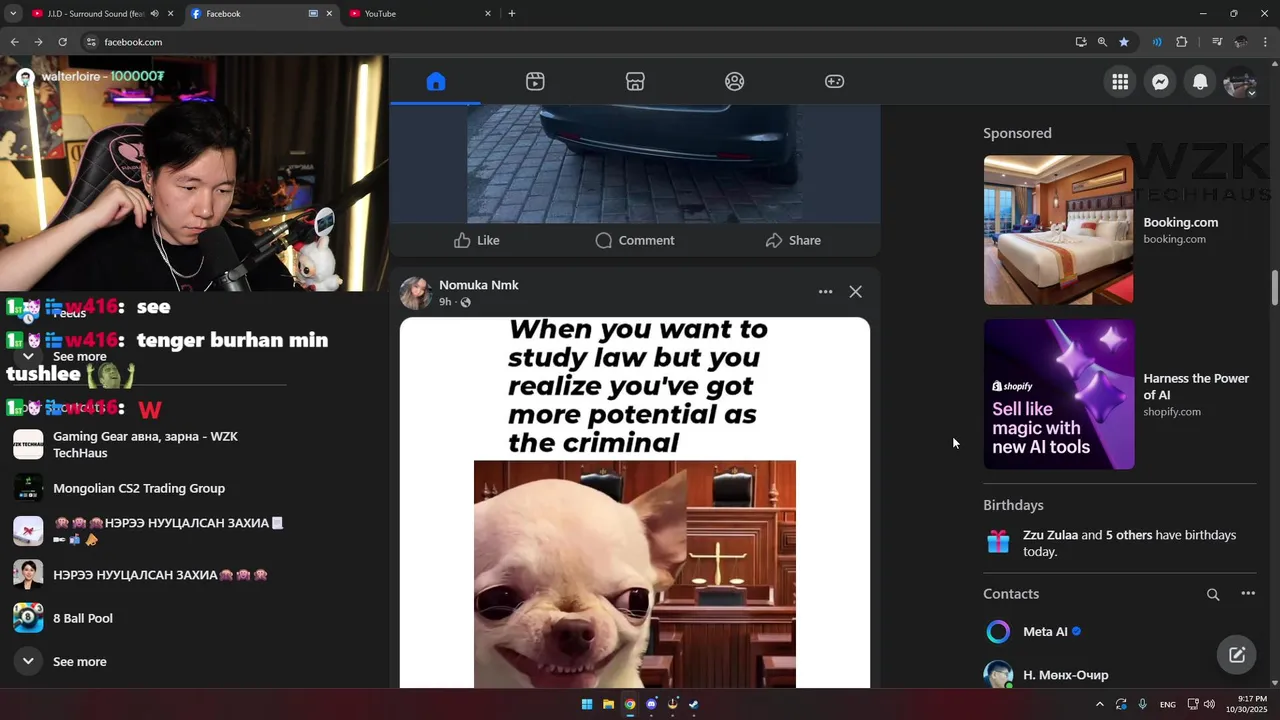Click the birthday gift icon

click(998, 542)
